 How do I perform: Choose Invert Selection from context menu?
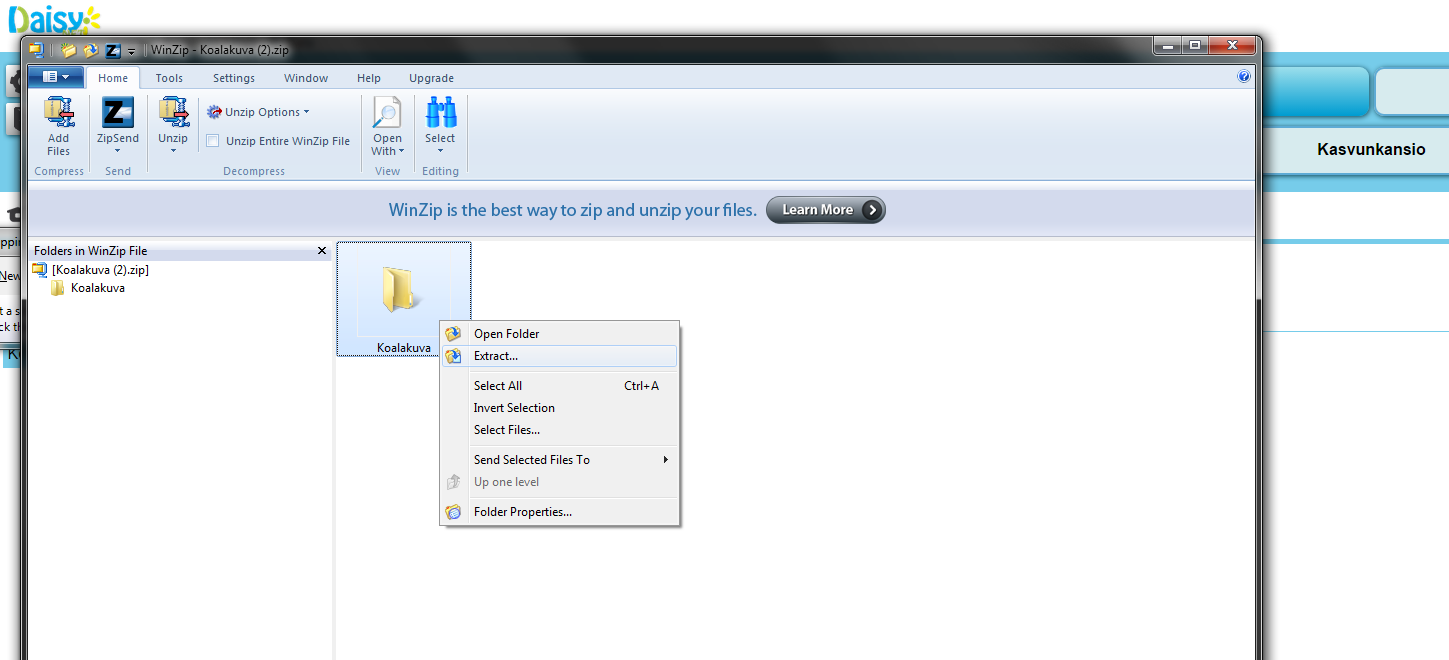pyautogui.click(x=560, y=408)
